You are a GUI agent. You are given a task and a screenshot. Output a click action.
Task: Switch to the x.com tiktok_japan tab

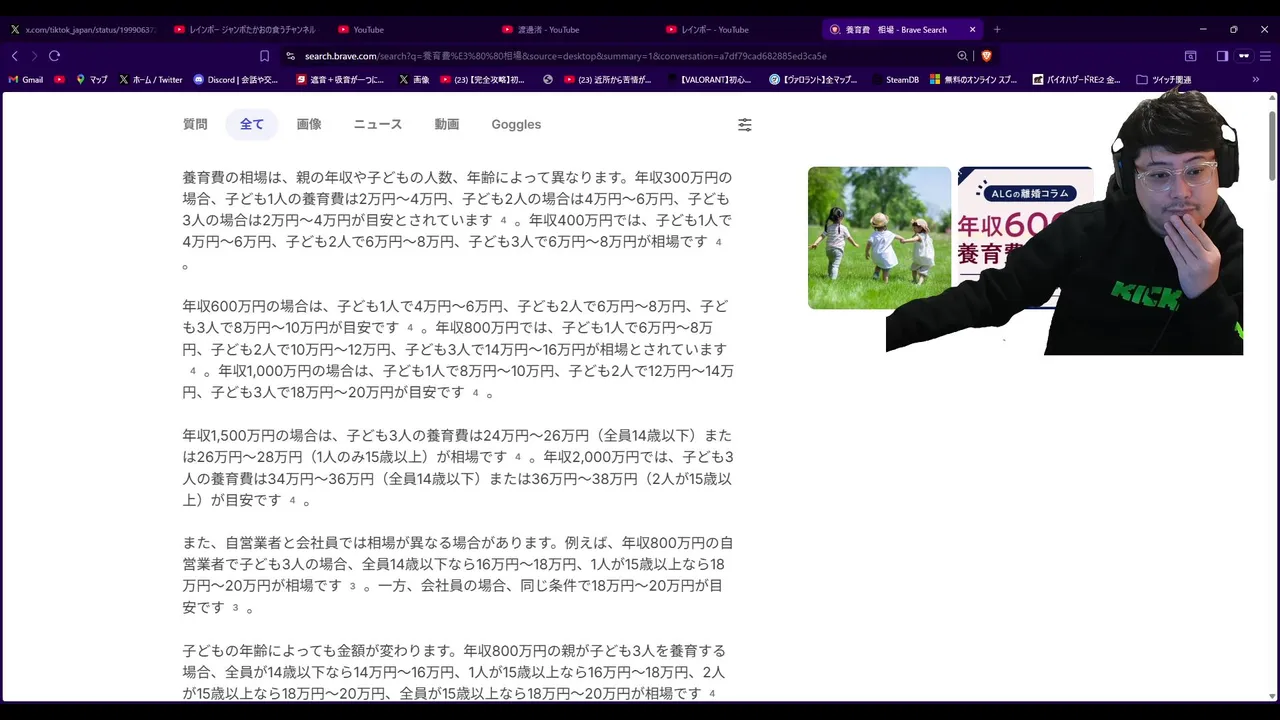[x=82, y=29]
